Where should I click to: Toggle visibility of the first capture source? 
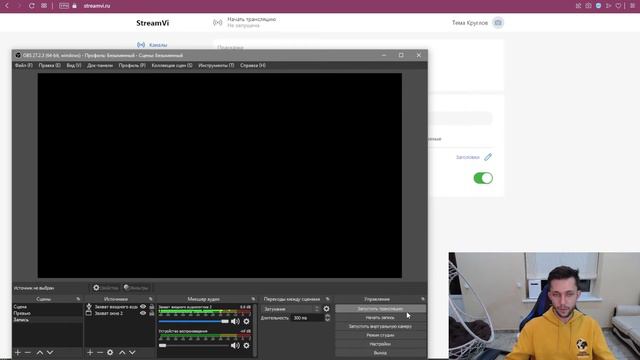(143, 307)
